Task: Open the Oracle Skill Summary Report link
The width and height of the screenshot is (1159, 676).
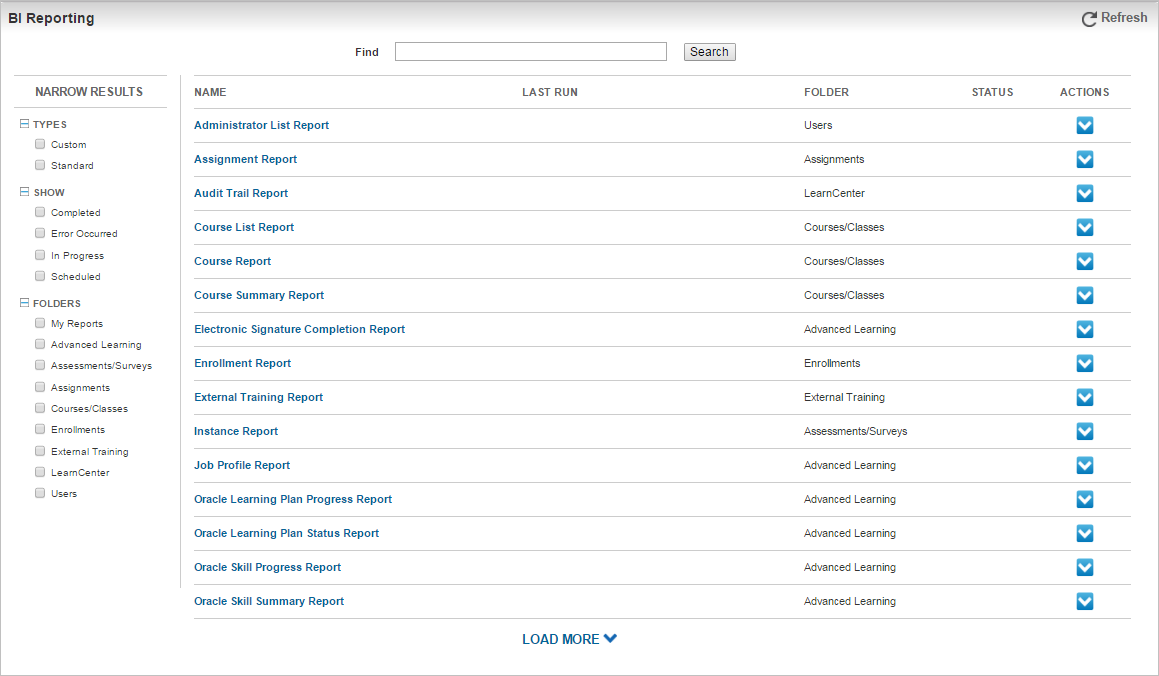Action: tap(269, 601)
